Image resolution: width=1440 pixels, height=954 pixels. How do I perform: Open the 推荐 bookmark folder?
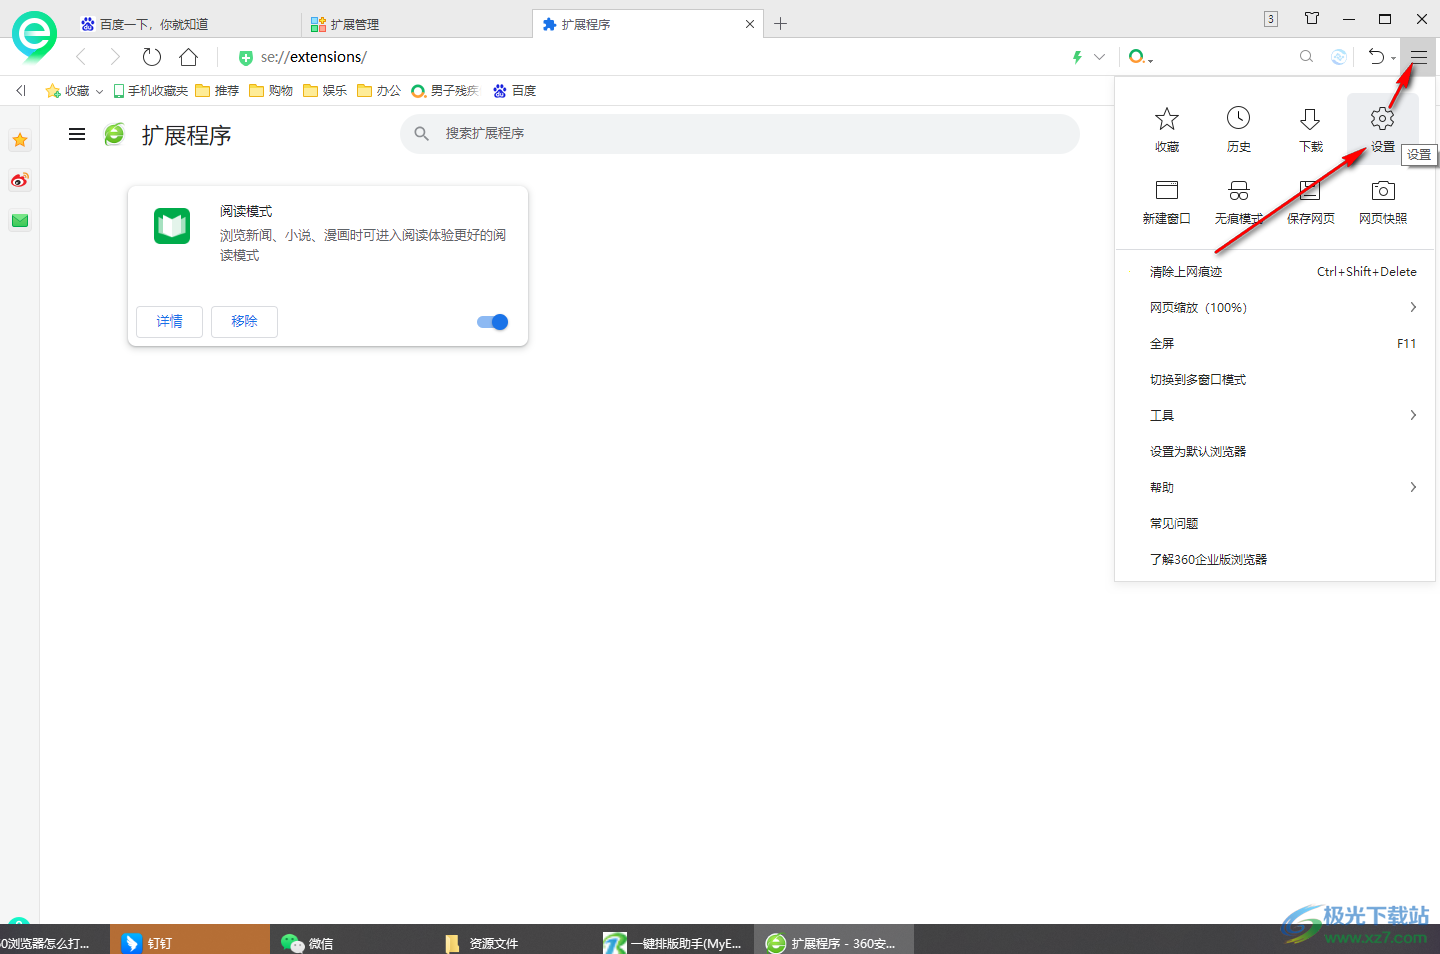pyautogui.click(x=217, y=91)
